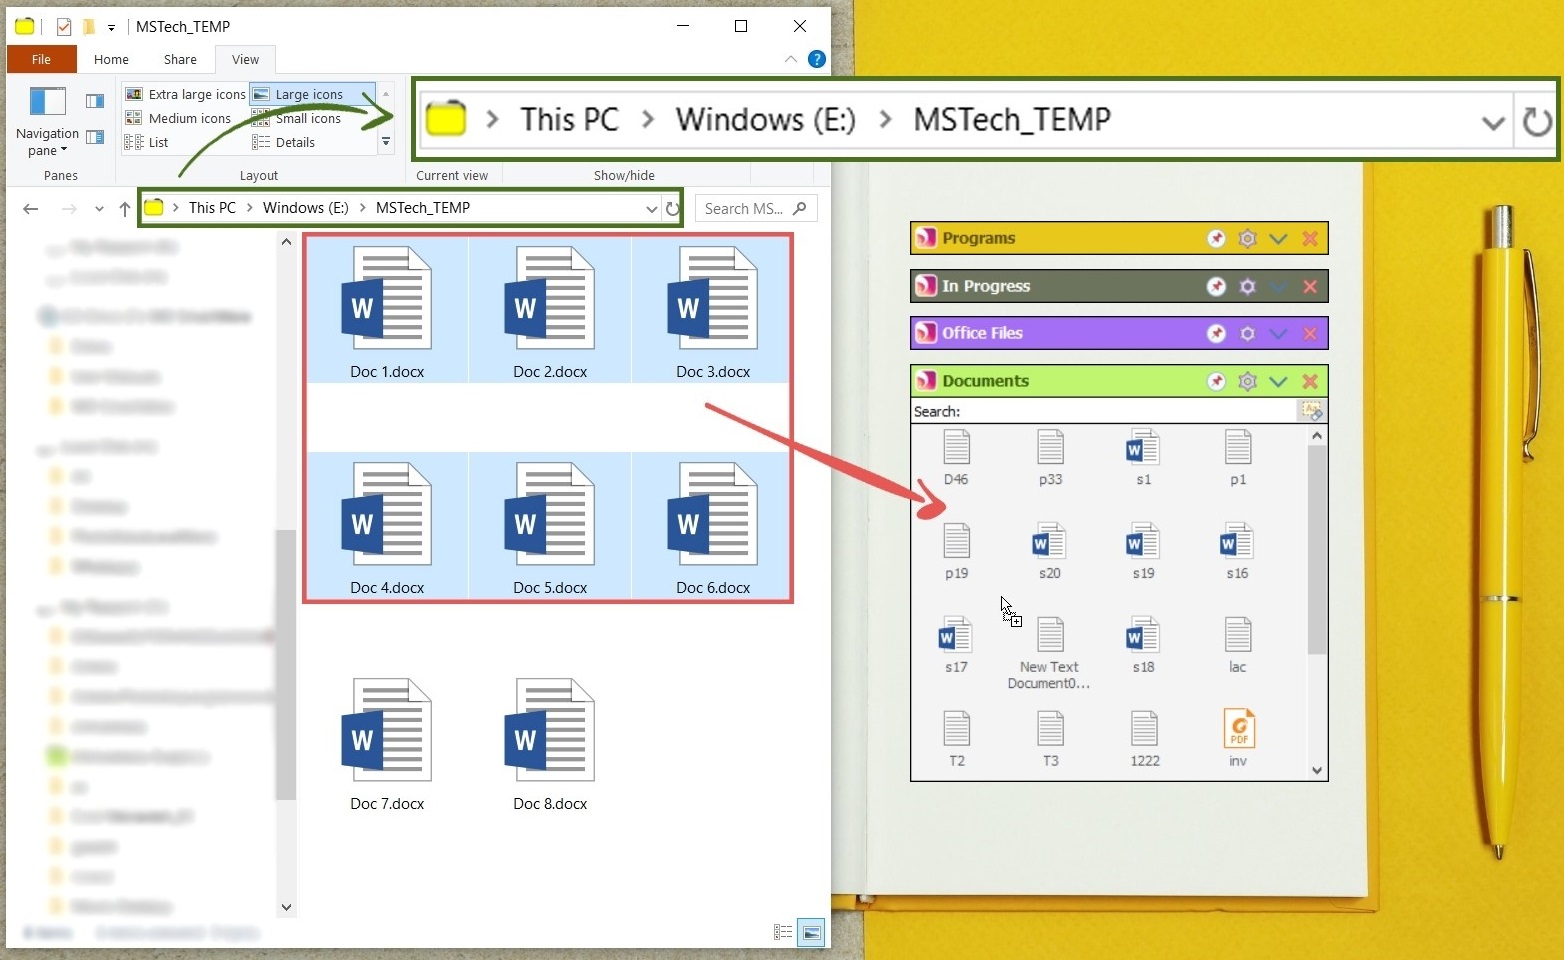Go back with the Back arrow
The width and height of the screenshot is (1564, 960).
tap(31, 209)
